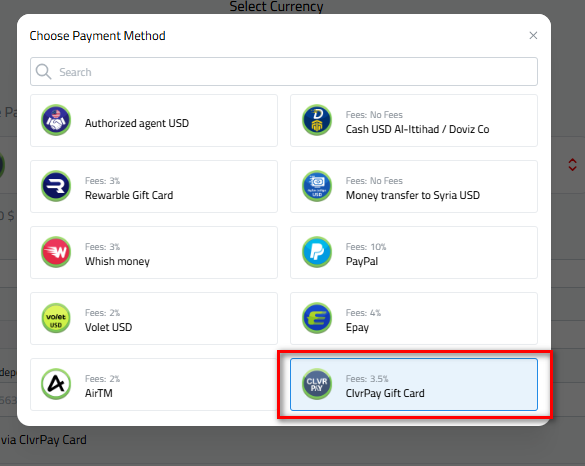Viewport: 585px width, 466px height.
Task: Click the 'Fees: 4%' text on Epay
Action: click(363, 313)
